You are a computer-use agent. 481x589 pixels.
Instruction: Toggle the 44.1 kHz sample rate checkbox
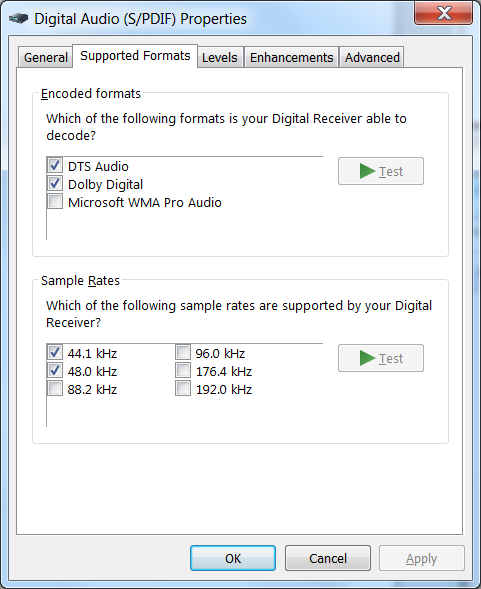coord(55,352)
